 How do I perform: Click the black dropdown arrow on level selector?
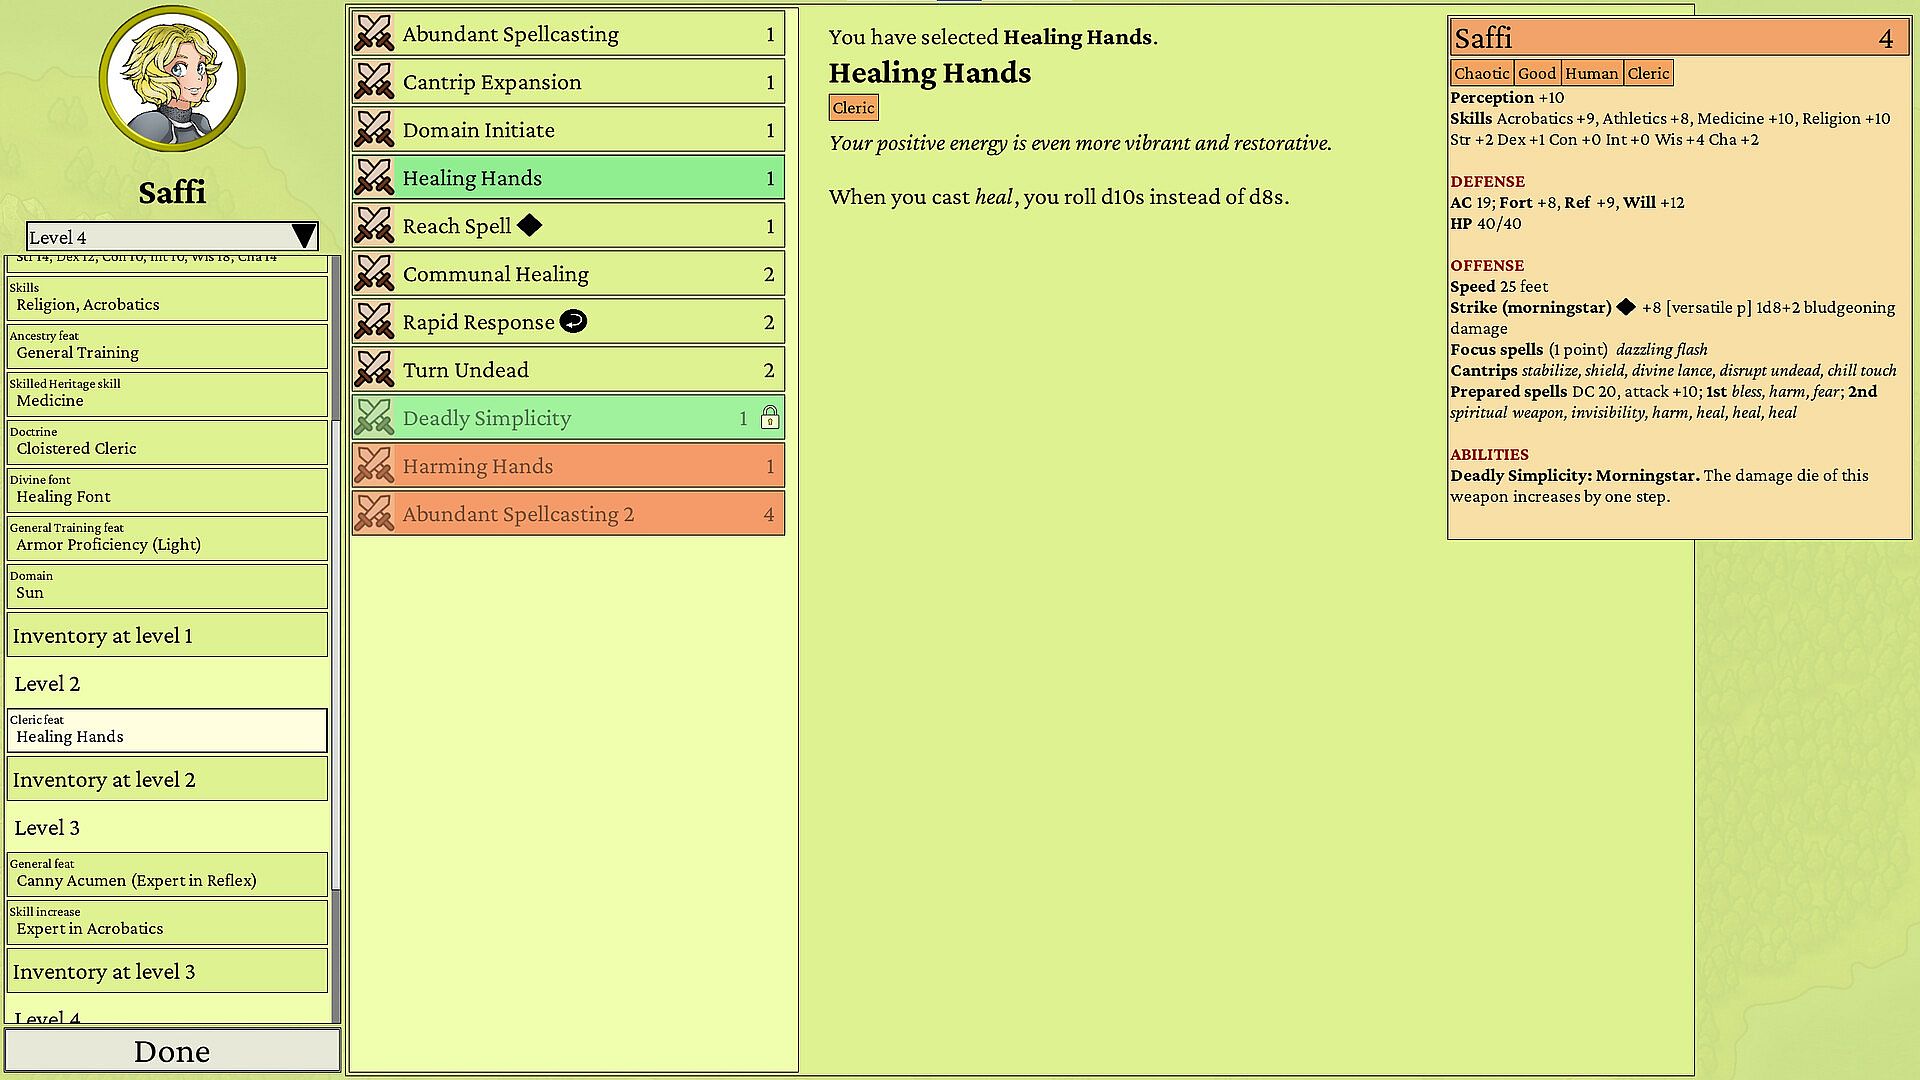[303, 237]
